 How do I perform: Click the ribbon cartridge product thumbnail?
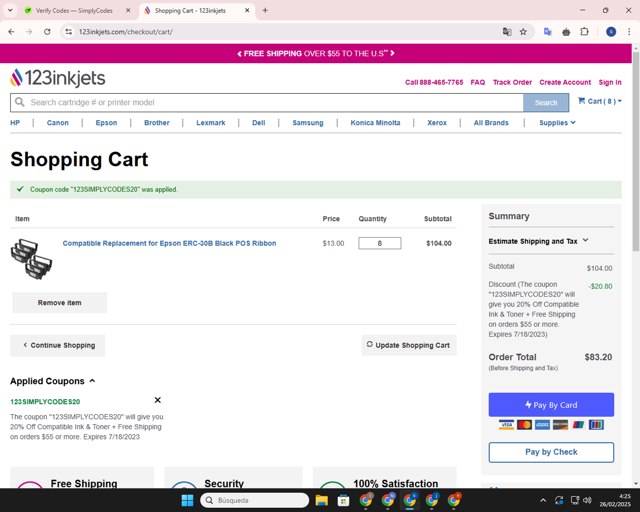[31, 259]
